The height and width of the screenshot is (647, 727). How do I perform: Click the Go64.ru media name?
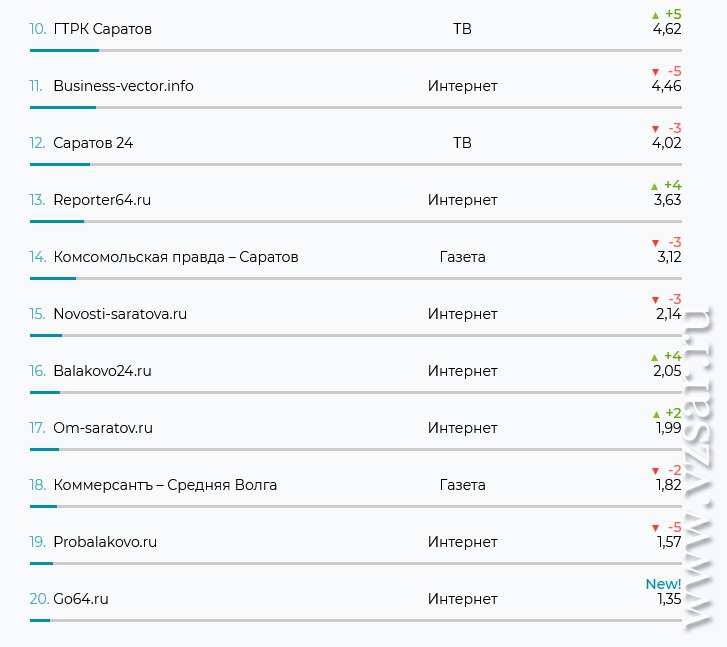tap(81, 599)
